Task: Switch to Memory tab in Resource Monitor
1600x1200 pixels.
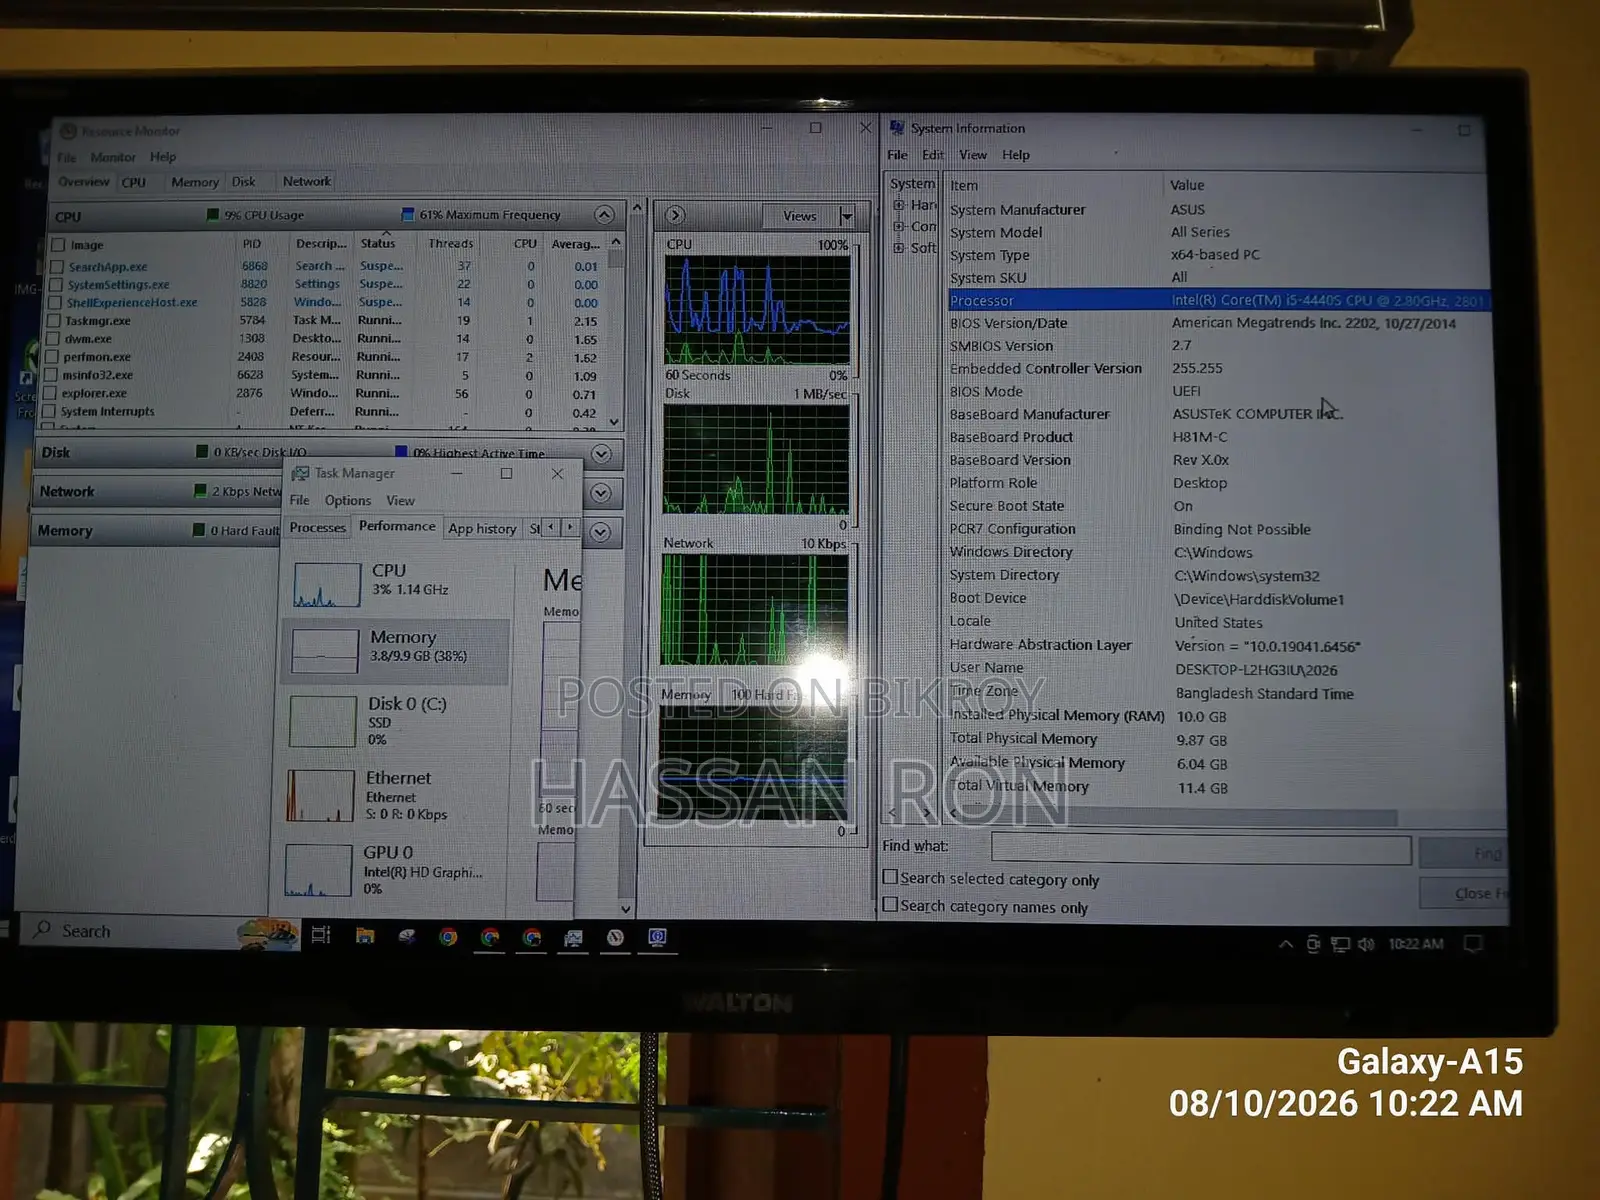Action: coord(195,182)
